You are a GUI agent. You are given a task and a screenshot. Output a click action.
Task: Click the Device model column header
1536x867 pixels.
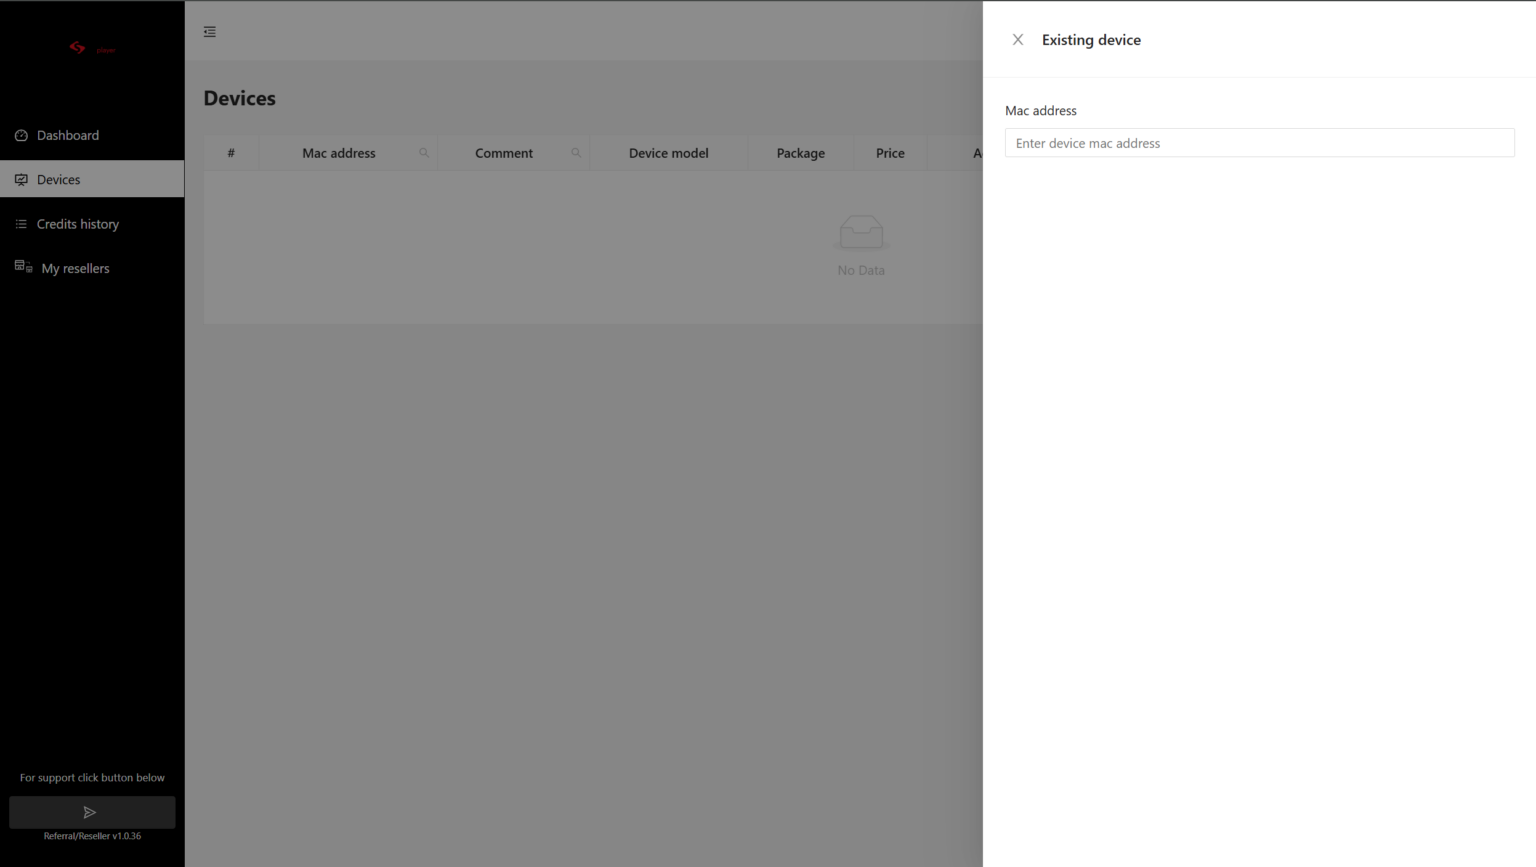point(668,152)
